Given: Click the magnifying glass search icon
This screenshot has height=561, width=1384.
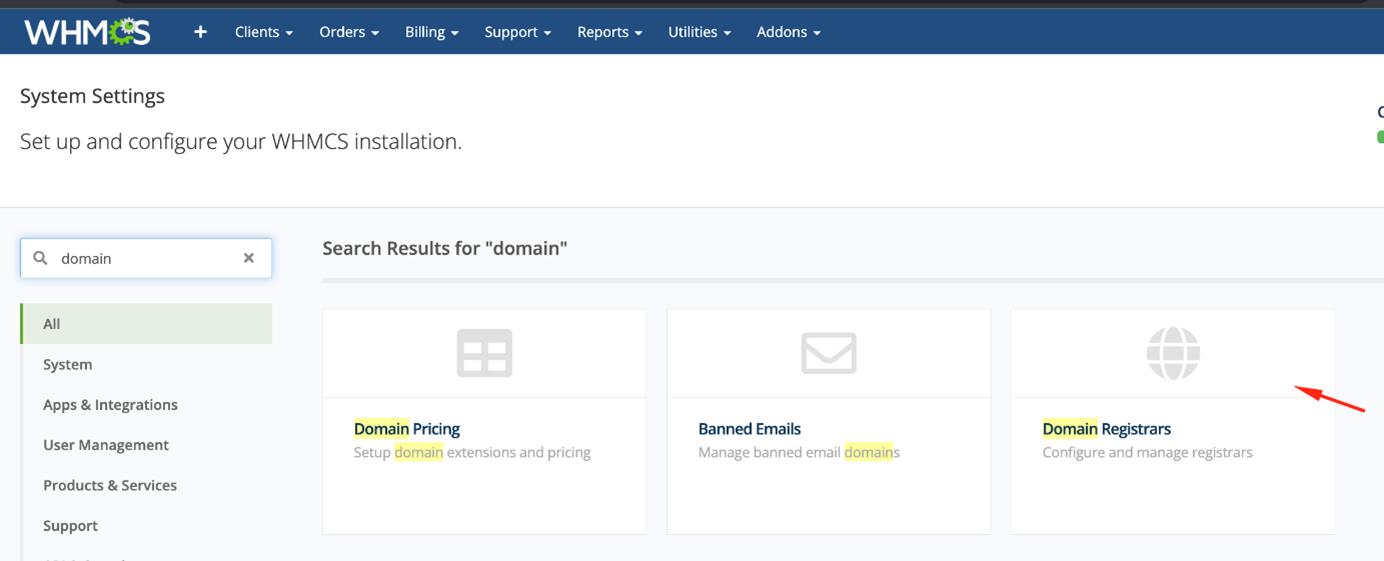Looking at the screenshot, I should 41,258.
